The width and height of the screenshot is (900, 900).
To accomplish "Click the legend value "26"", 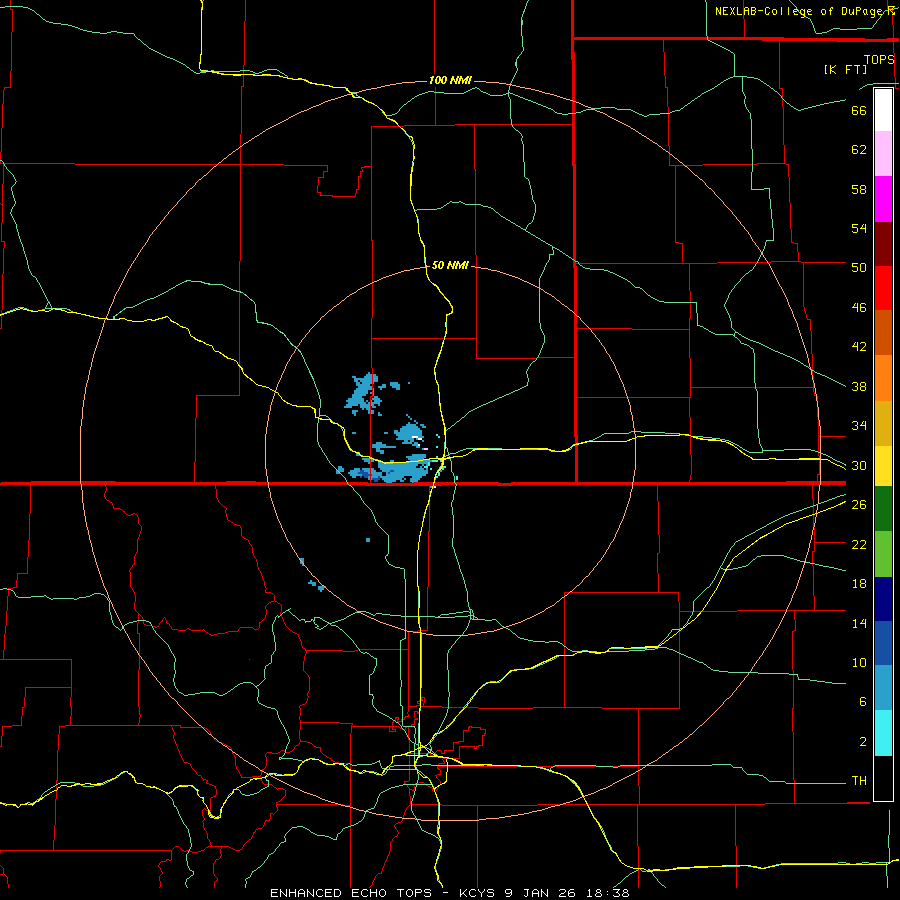I will (859, 505).
